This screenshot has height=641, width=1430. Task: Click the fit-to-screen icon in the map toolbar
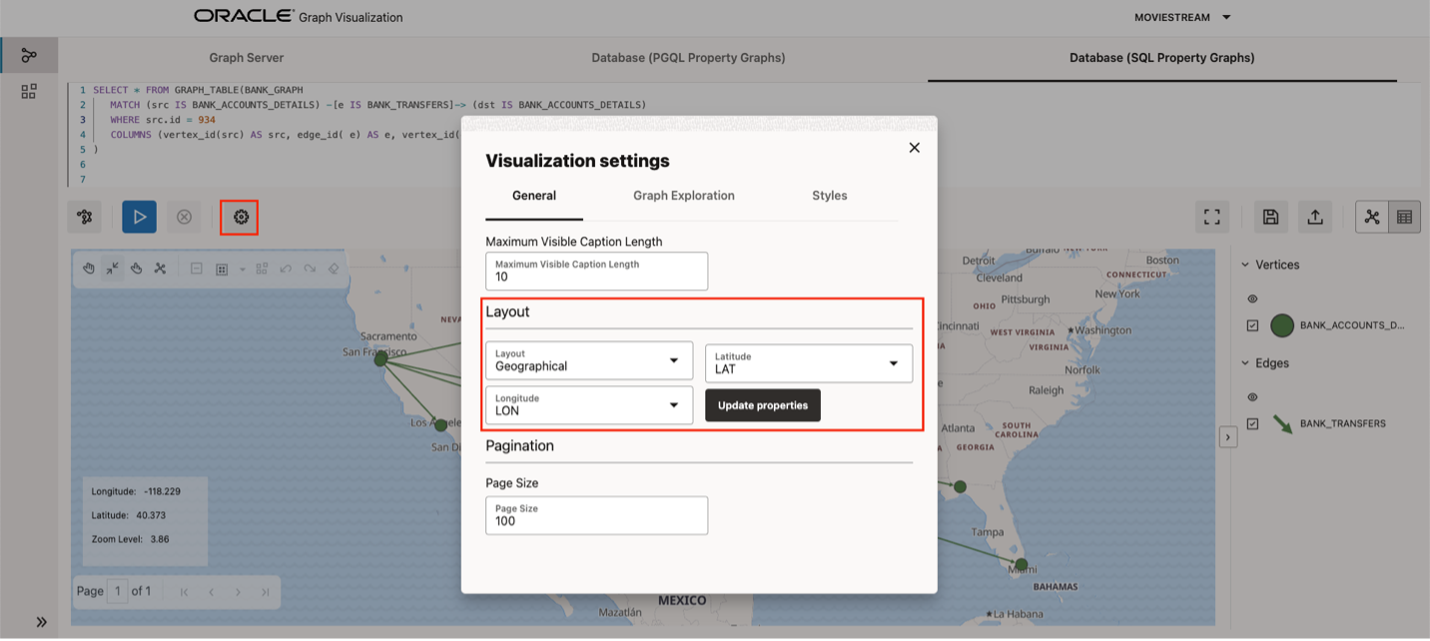(112, 268)
